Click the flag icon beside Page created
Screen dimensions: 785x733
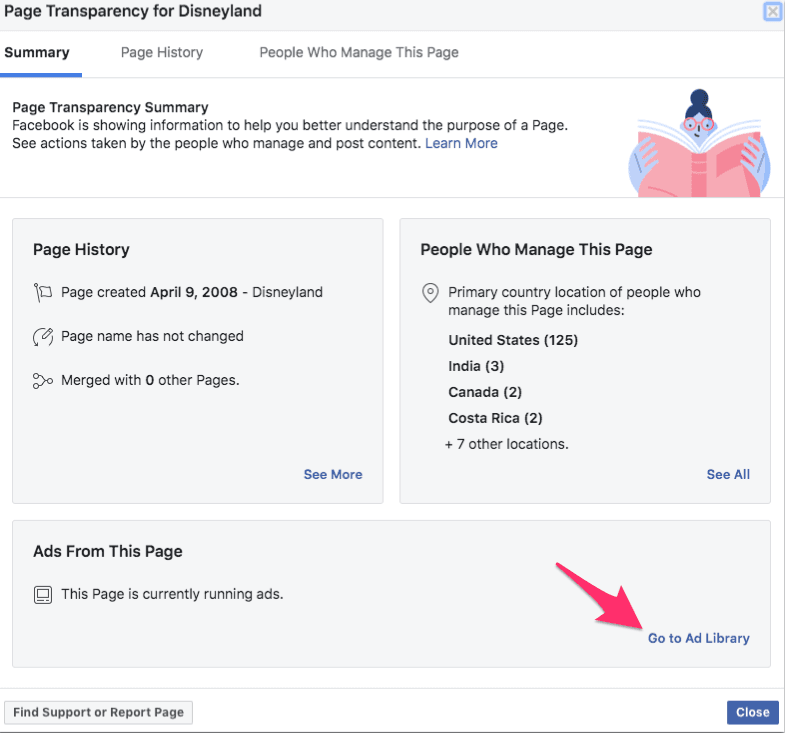pos(42,293)
